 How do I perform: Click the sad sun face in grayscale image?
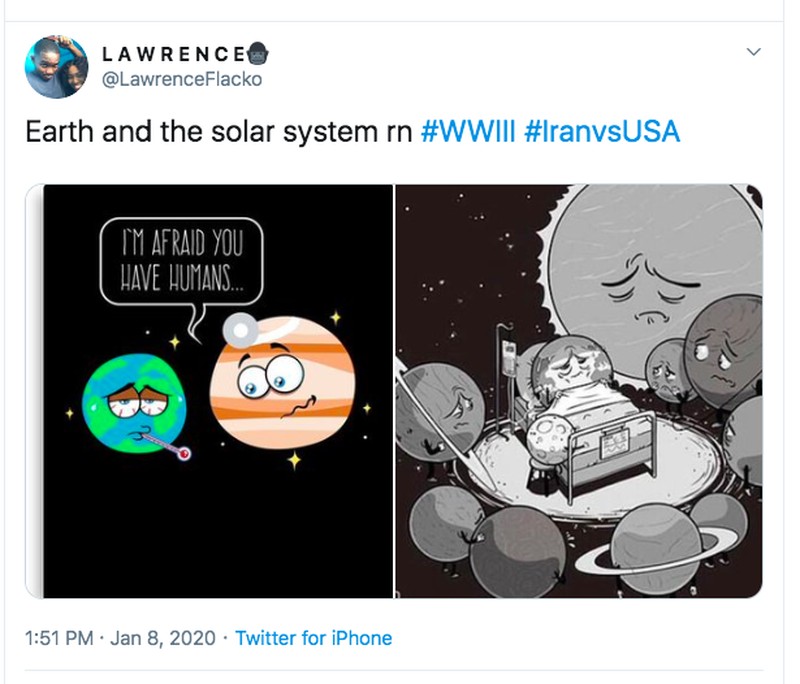pos(646,280)
